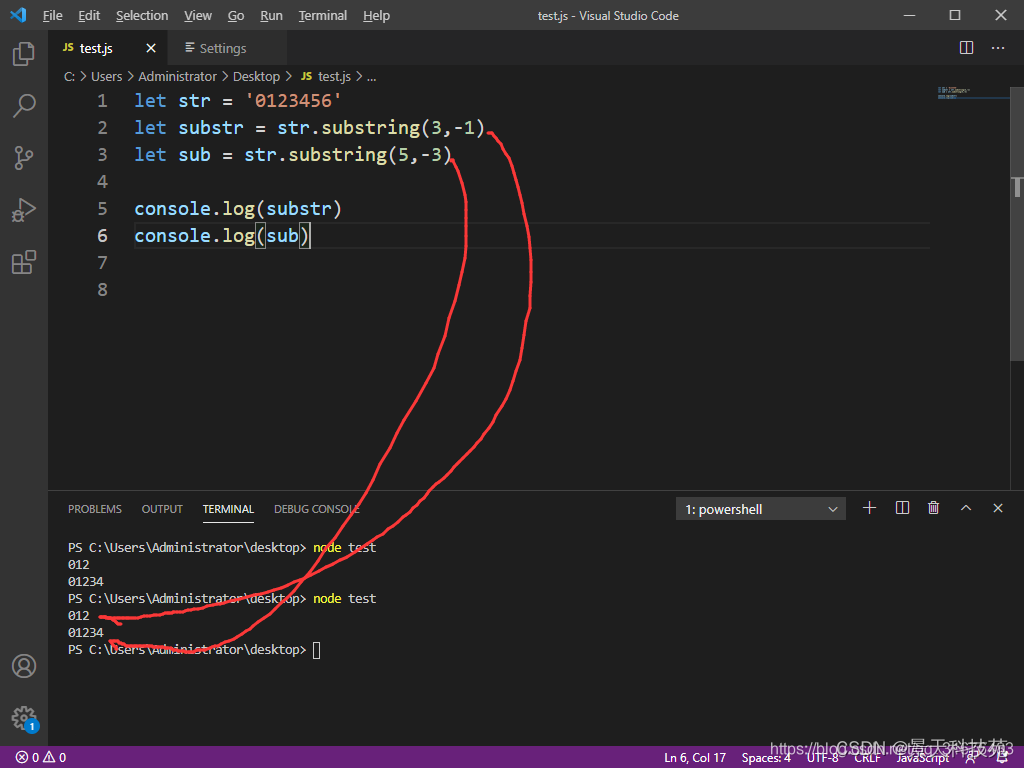
Task: Click the Split Editor Right icon
Action: pyautogui.click(x=967, y=48)
